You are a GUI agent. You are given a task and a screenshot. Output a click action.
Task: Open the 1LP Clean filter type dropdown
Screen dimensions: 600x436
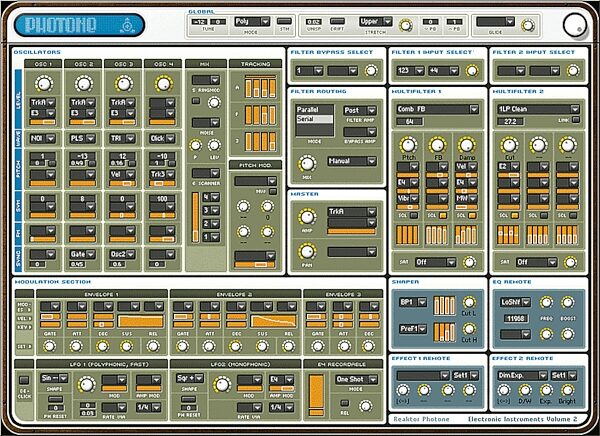click(x=538, y=109)
